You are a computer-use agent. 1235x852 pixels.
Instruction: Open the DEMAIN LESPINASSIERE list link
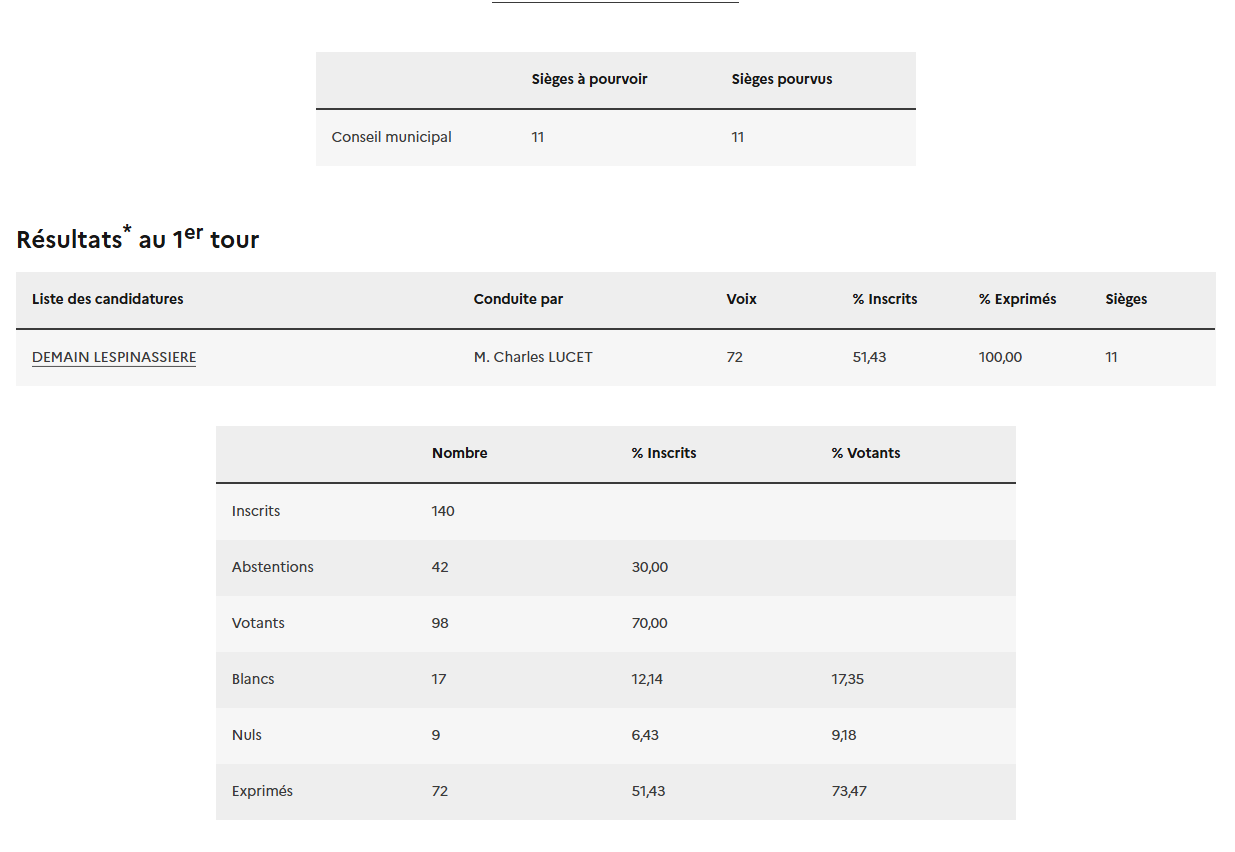(x=114, y=357)
